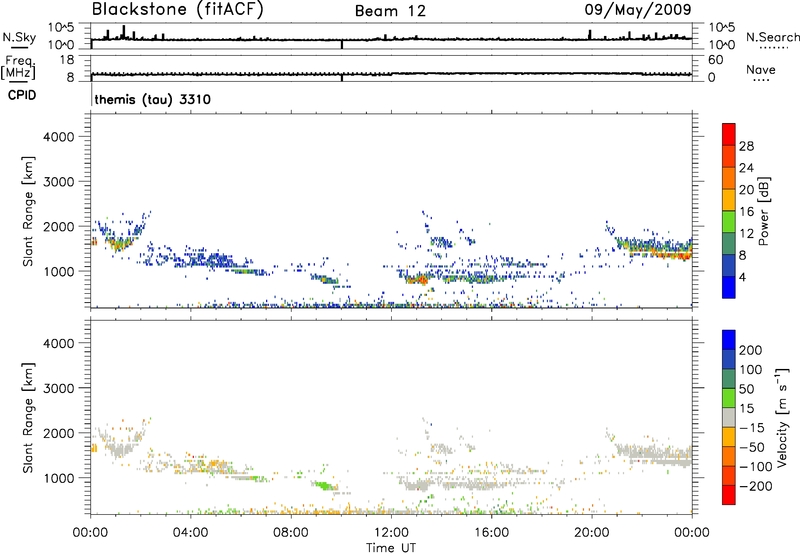
Task: Click the green velocity patch near 09:00 at 800 km
Action: pyautogui.click(x=323, y=485)
